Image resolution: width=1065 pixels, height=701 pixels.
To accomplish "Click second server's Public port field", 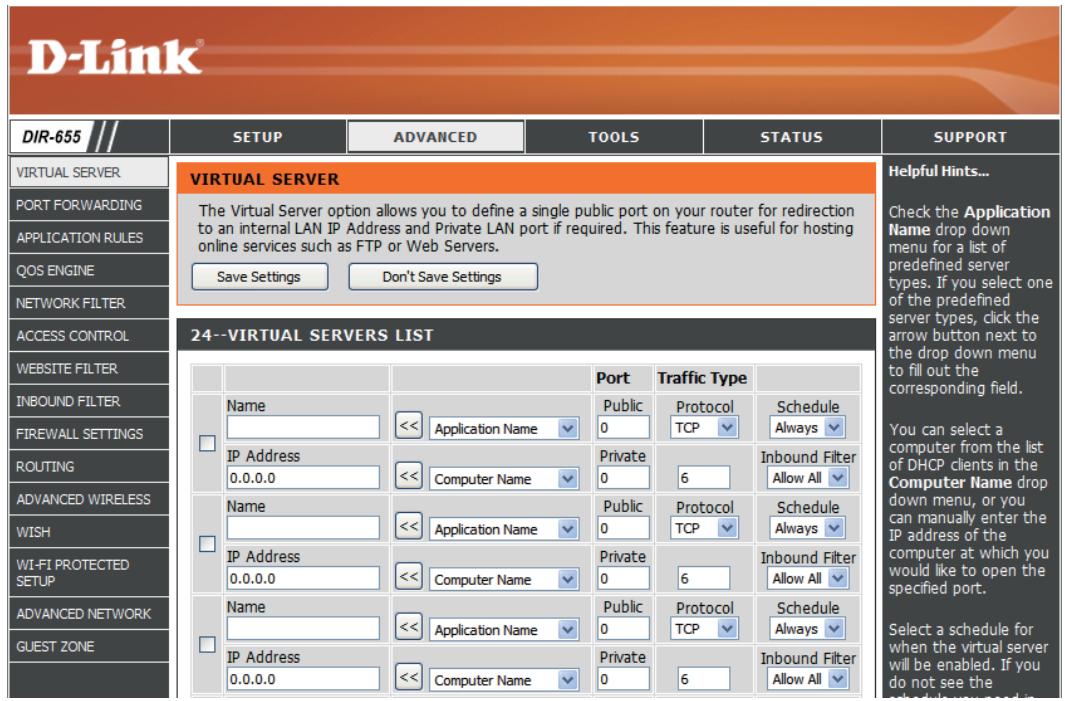I will coord(624,528).
